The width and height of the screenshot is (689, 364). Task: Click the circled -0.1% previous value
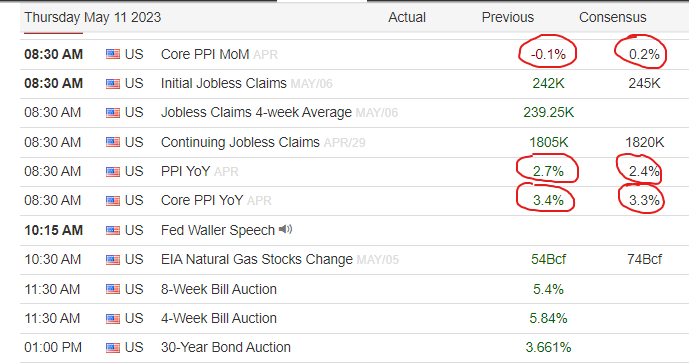548,55
